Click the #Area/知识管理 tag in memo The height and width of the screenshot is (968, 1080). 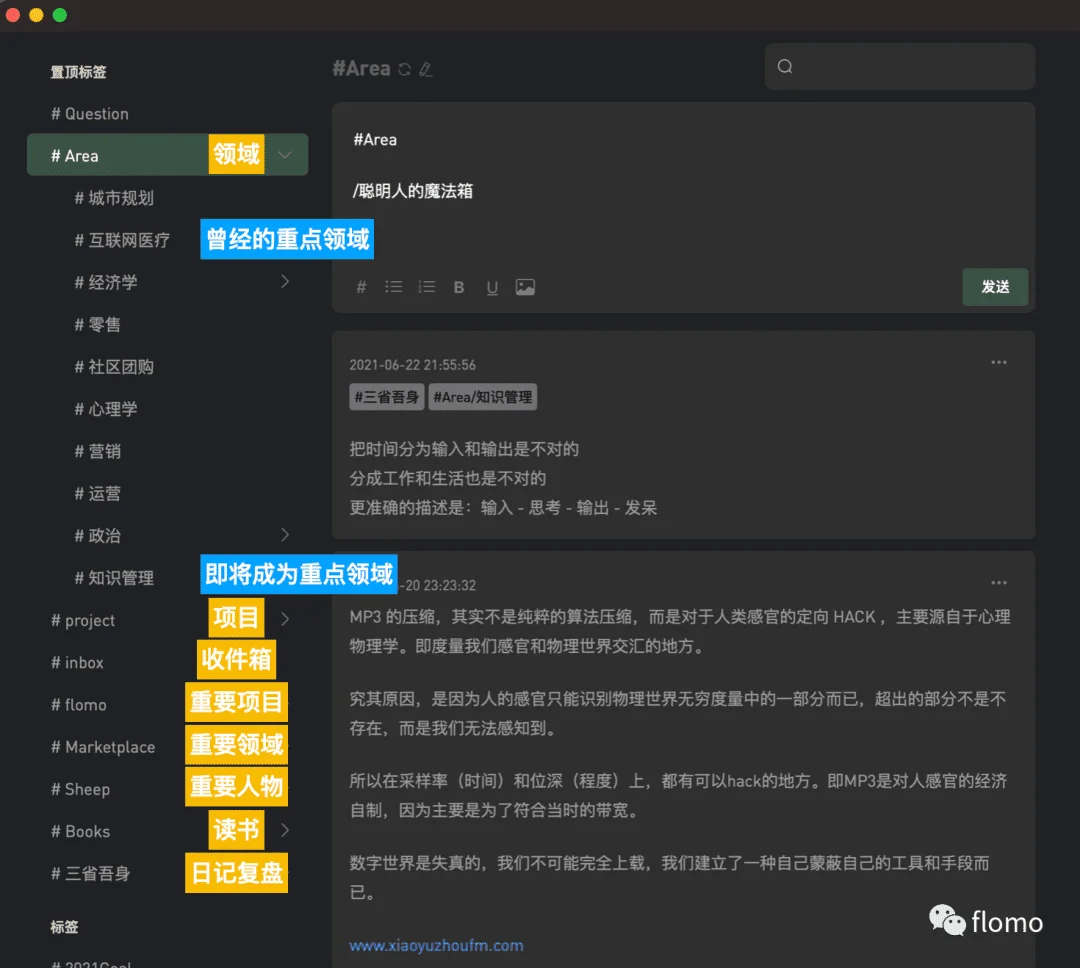click(x=482, y=397)
